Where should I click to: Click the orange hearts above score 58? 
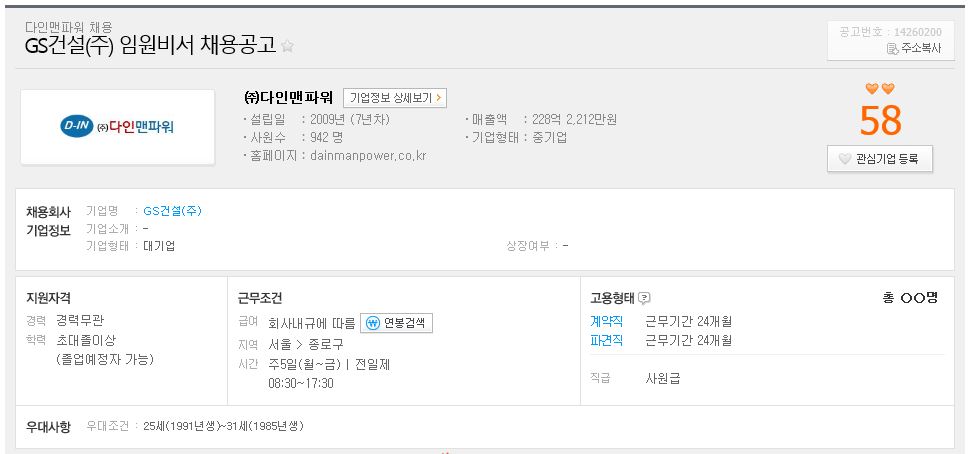pyautogui.click(x=880, y=89)
